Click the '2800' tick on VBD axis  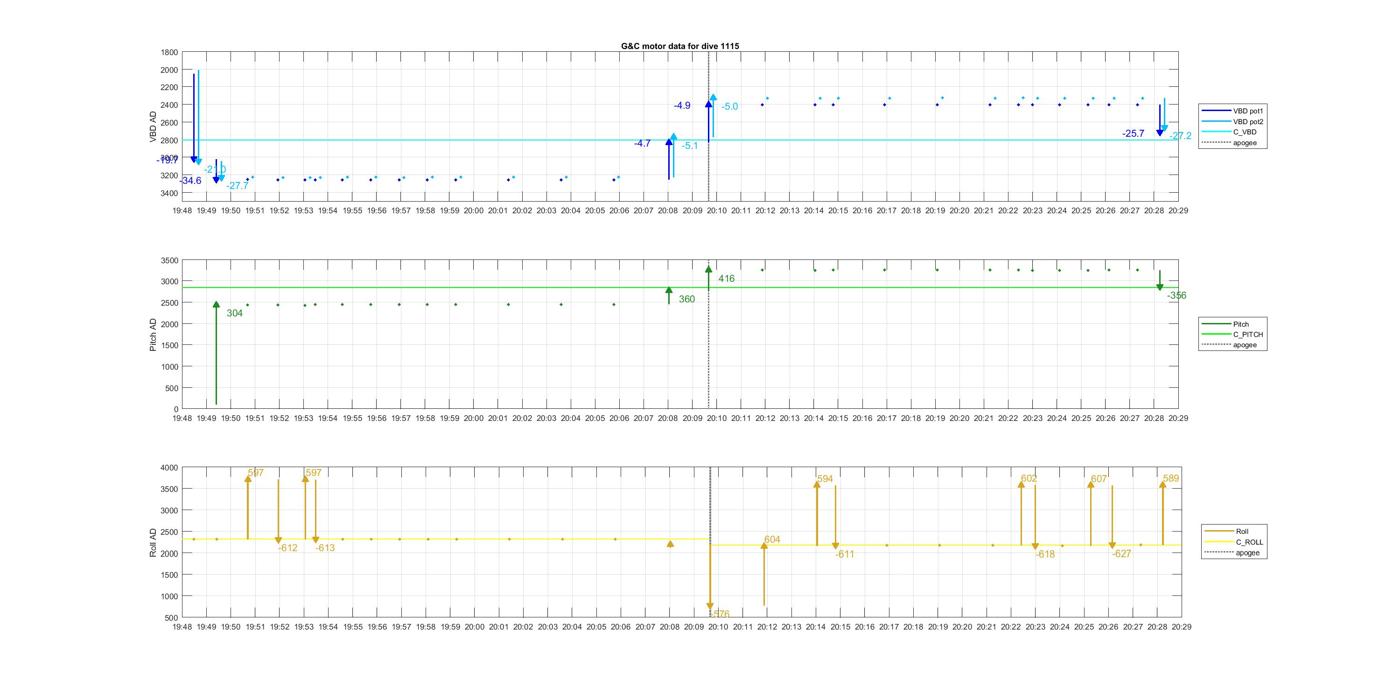(169, 140)
